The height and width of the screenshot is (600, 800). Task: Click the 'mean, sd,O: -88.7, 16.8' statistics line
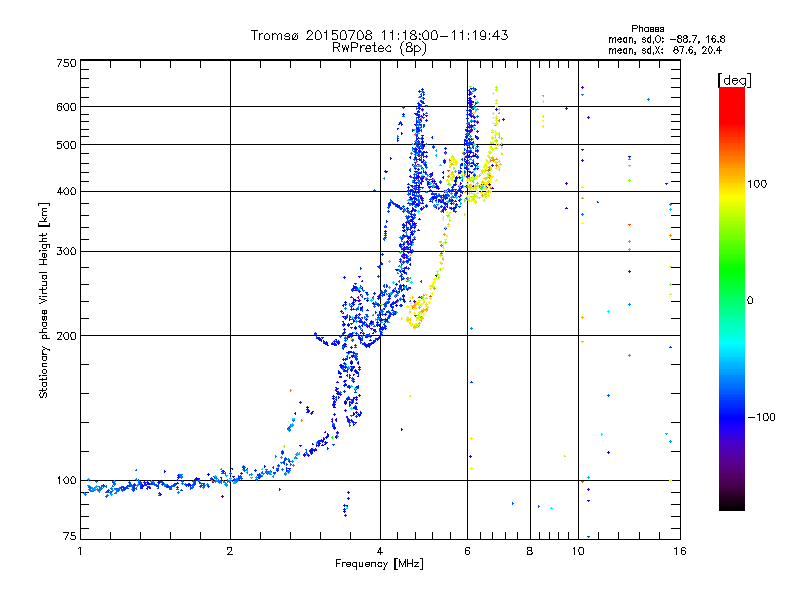coord(666,39)
